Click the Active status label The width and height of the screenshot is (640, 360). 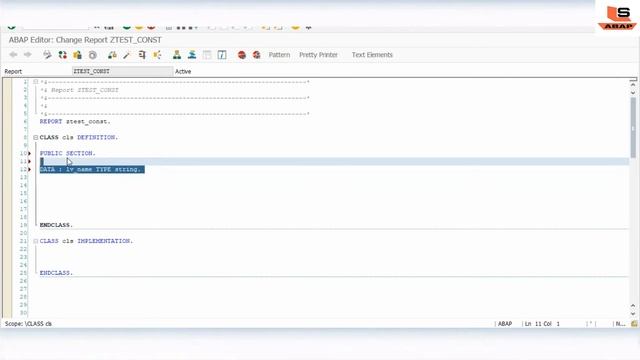pyautogui.click(x=183, y=71)
